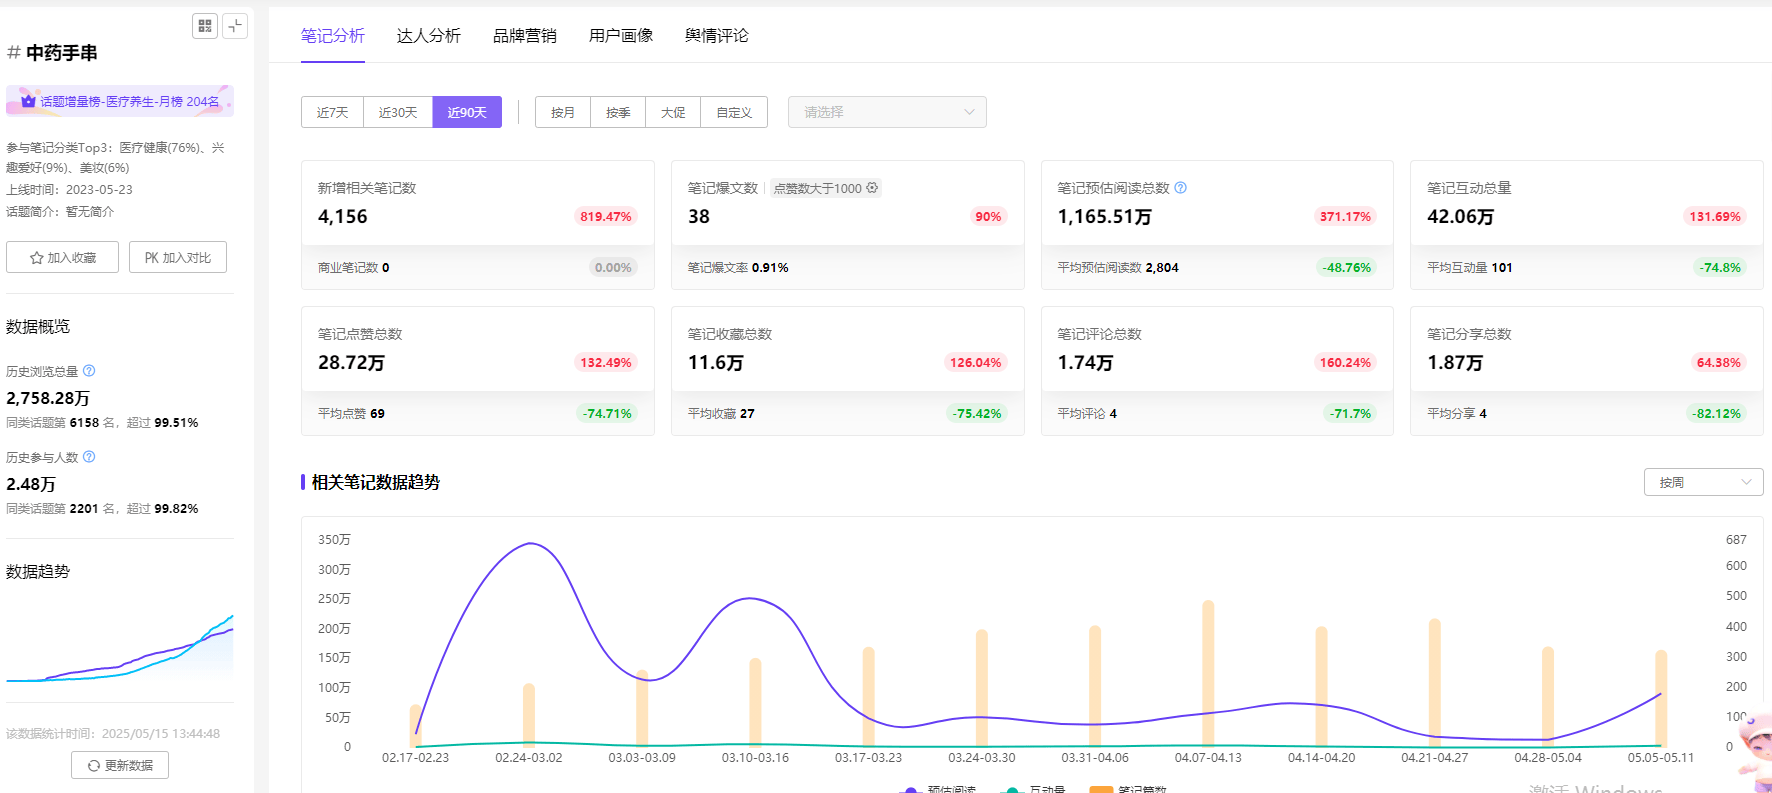Open the 用户画像 tab
1772x793 pixels.
click(x=621, y=36)
